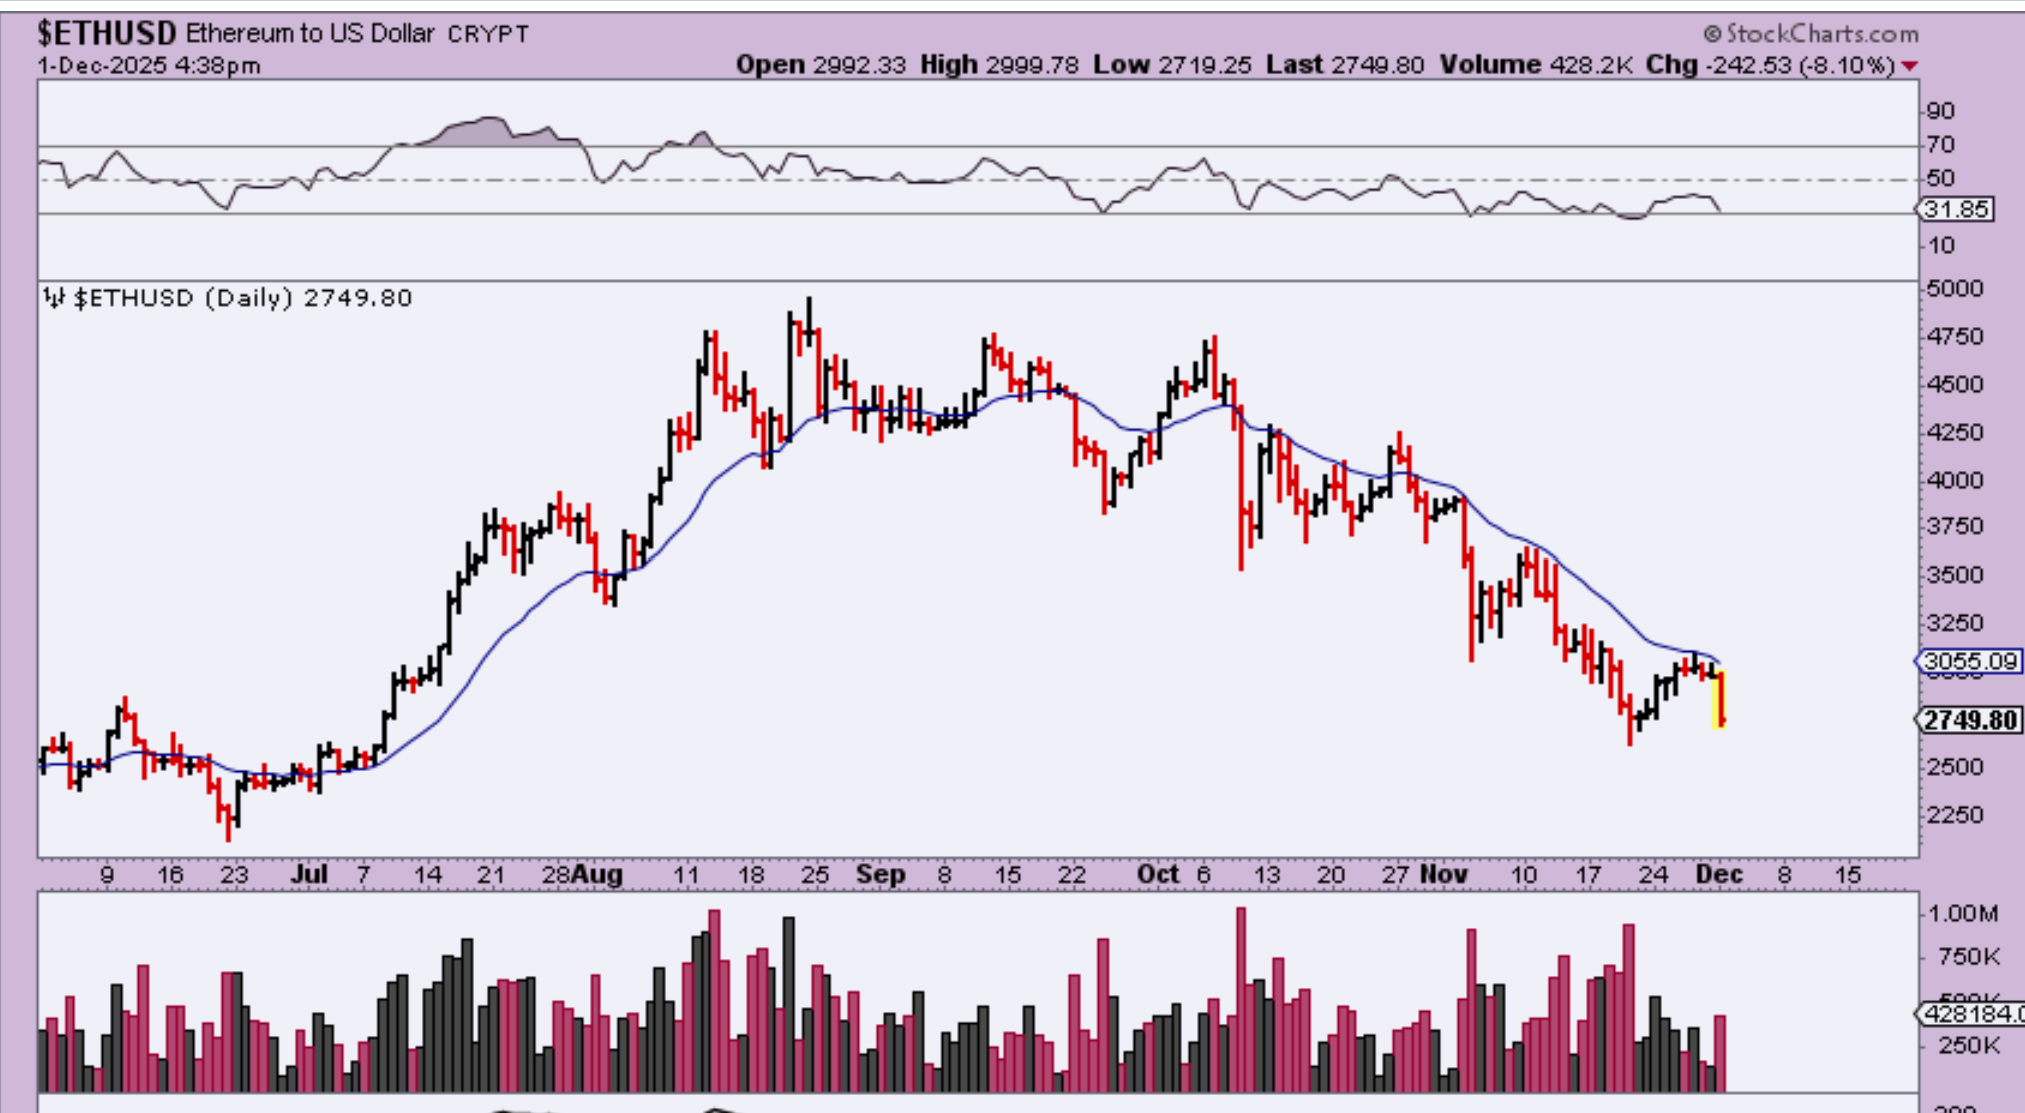
Task: Click the copyright symbol before StockCharts.com
Action: [x=1712, y=34]
